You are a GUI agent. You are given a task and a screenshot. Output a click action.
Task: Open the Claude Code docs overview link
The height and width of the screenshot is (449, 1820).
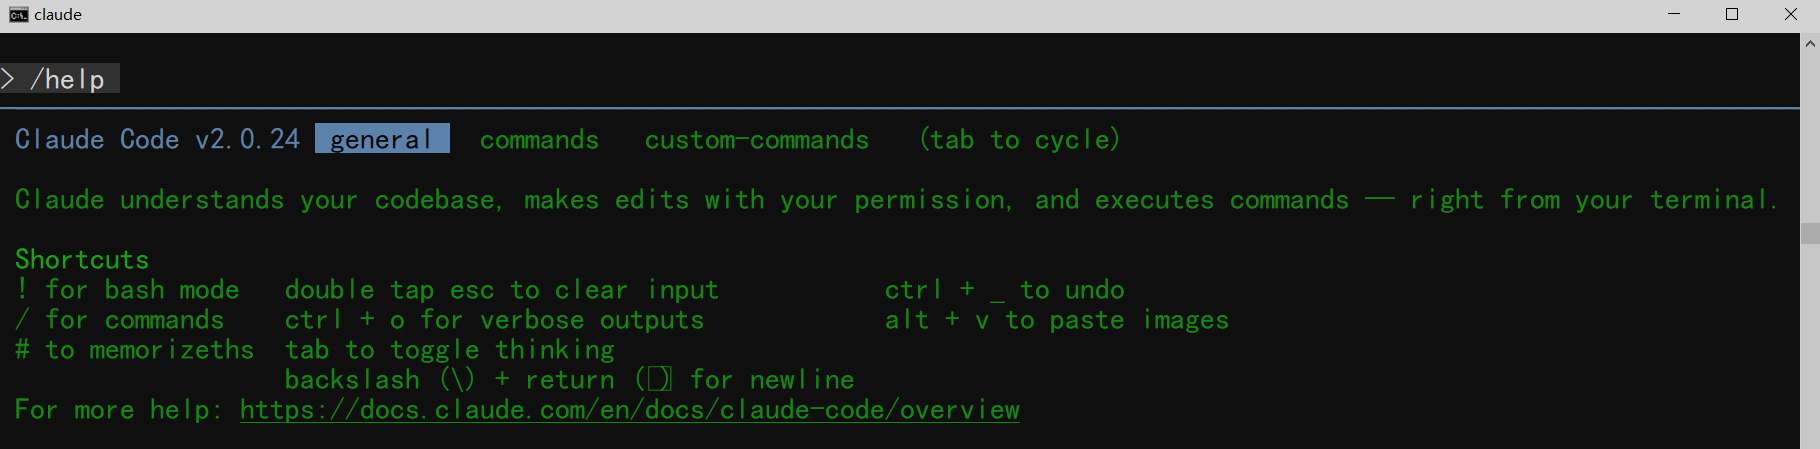630,410
